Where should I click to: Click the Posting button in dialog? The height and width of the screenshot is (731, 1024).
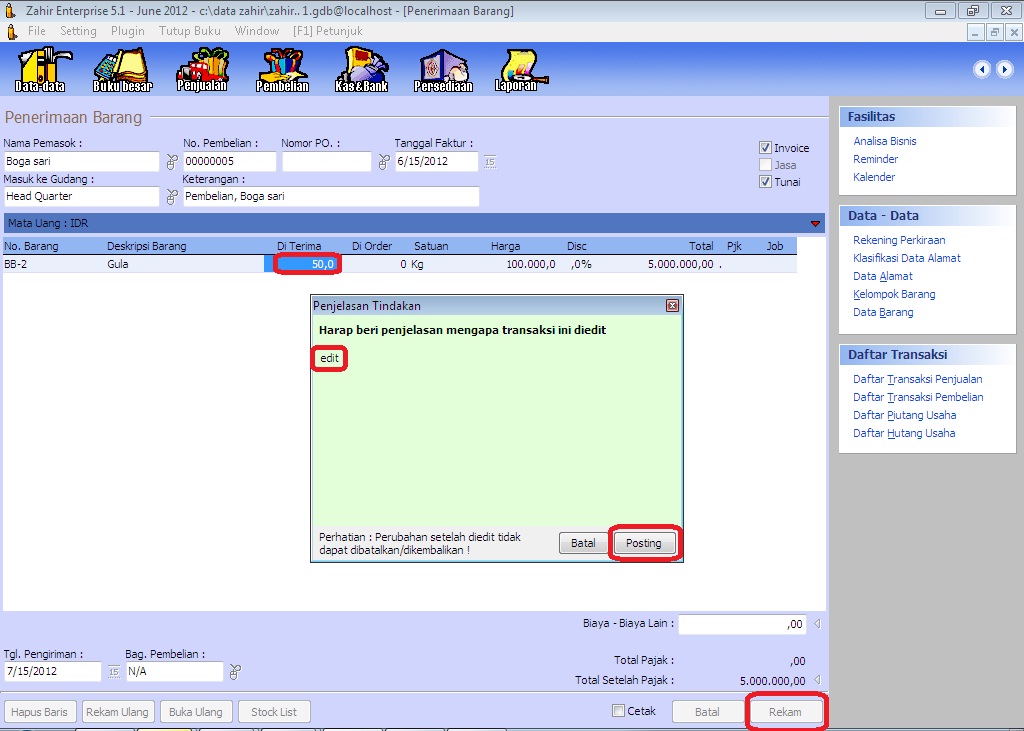pos(644,544)
